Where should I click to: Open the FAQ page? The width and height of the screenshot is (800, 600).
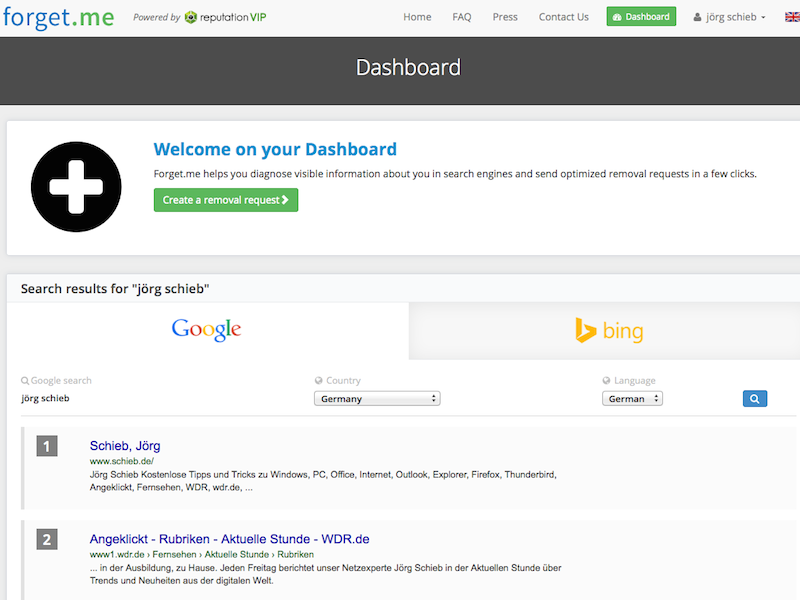tap(462, 17)
